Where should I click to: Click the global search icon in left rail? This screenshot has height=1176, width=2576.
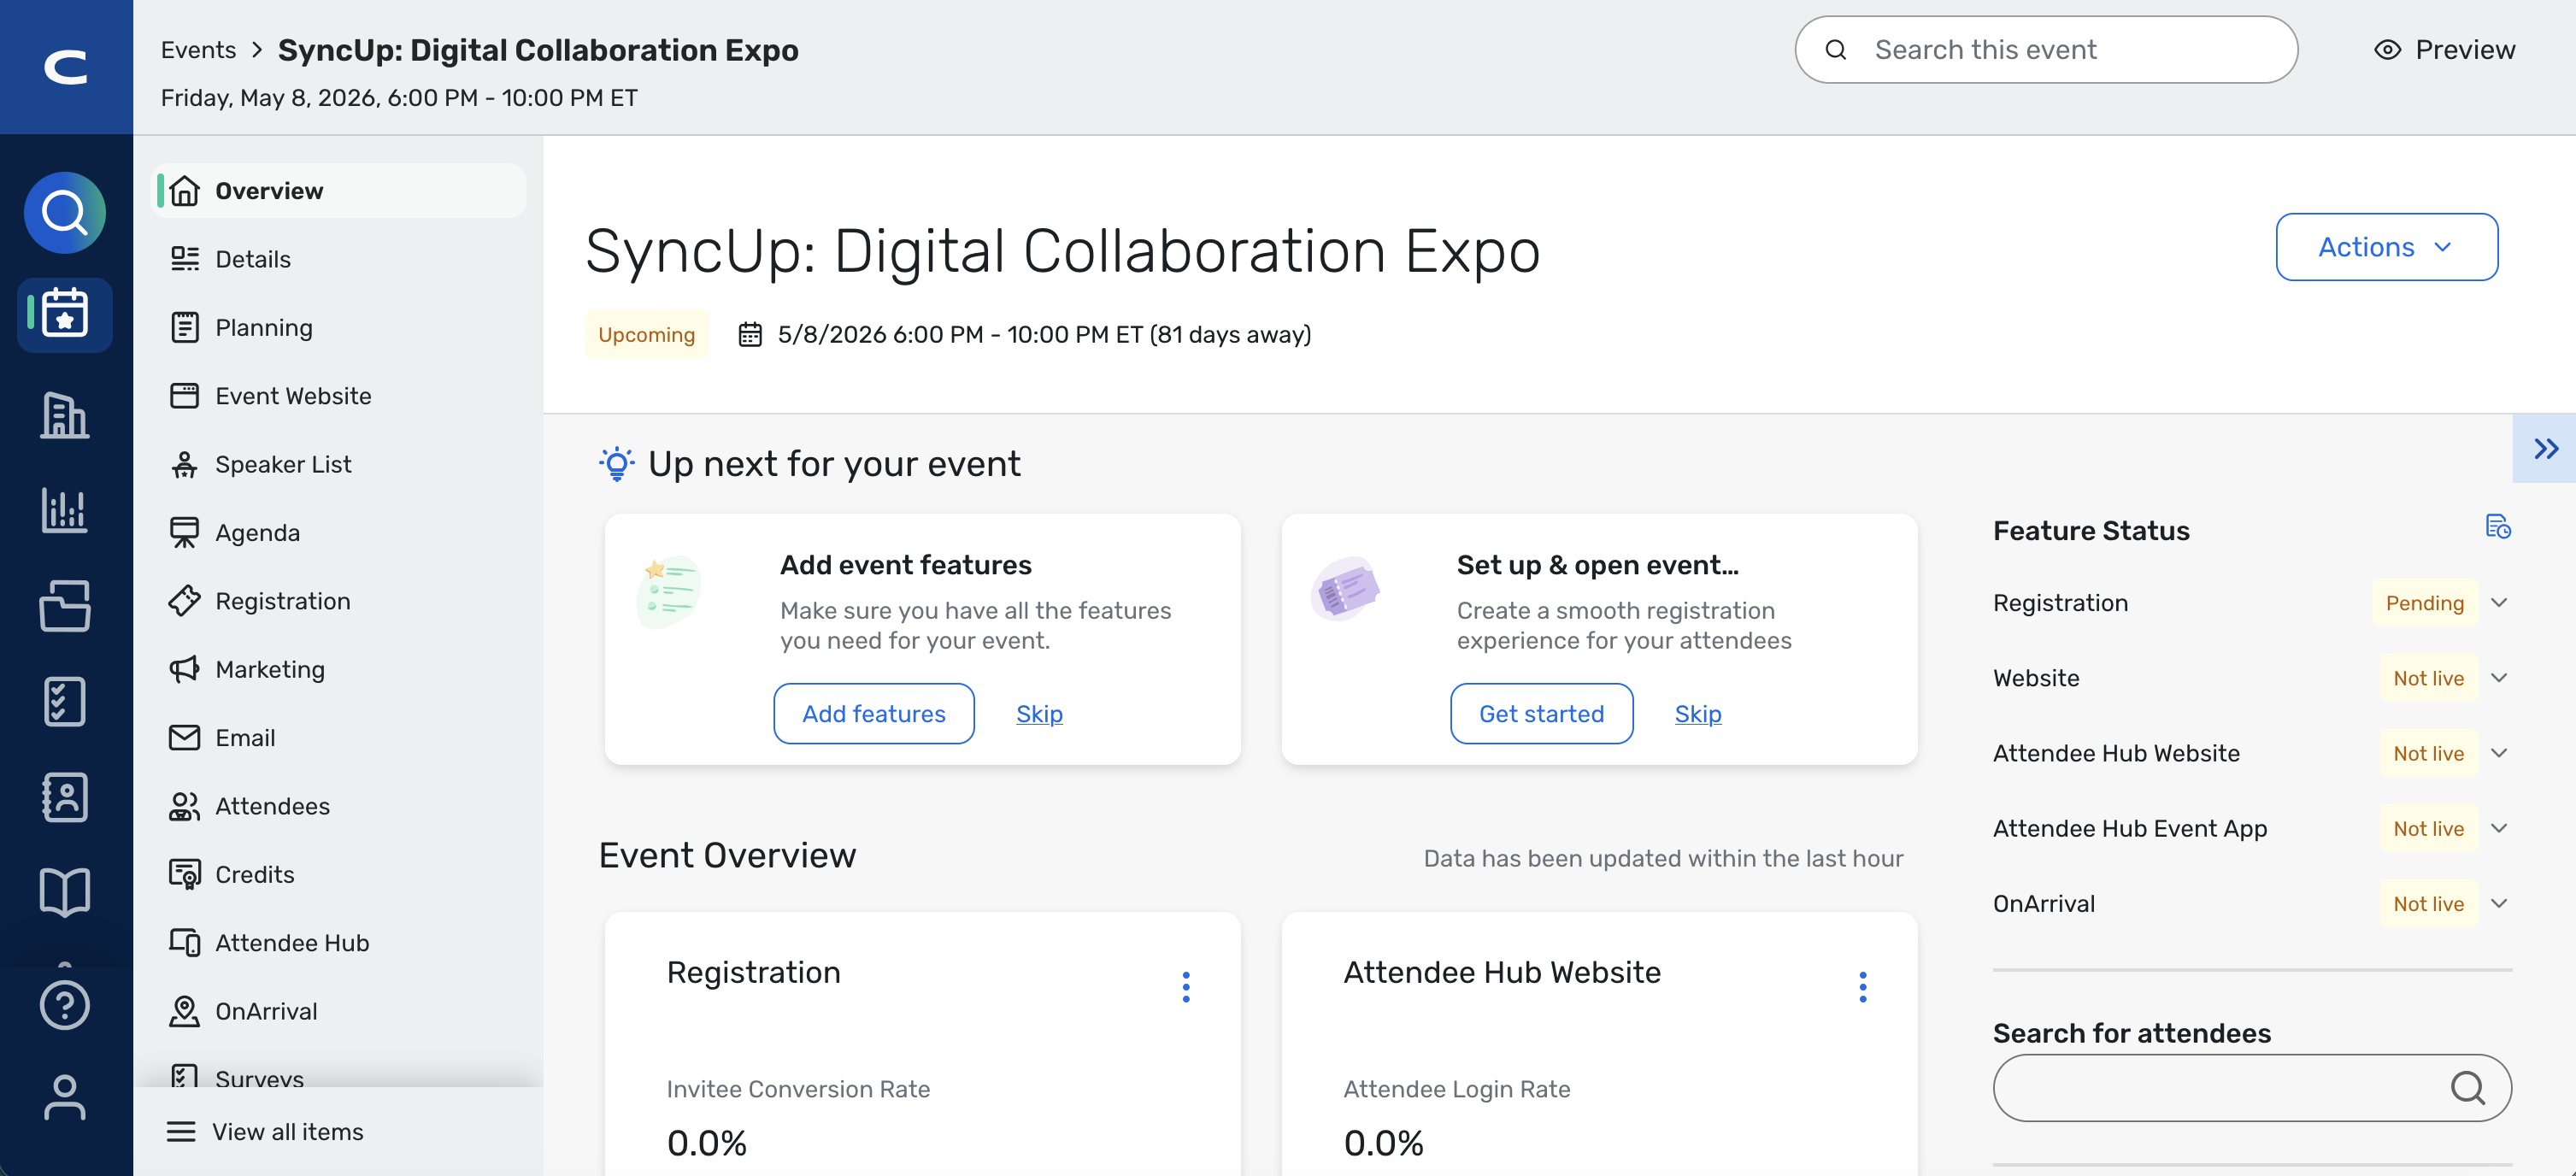click(65, 212)
